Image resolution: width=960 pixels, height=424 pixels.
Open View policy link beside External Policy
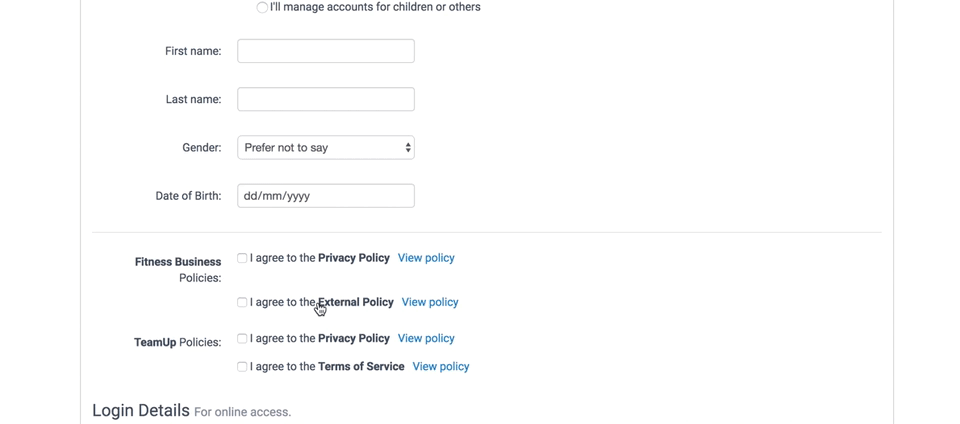coord(430,302)
